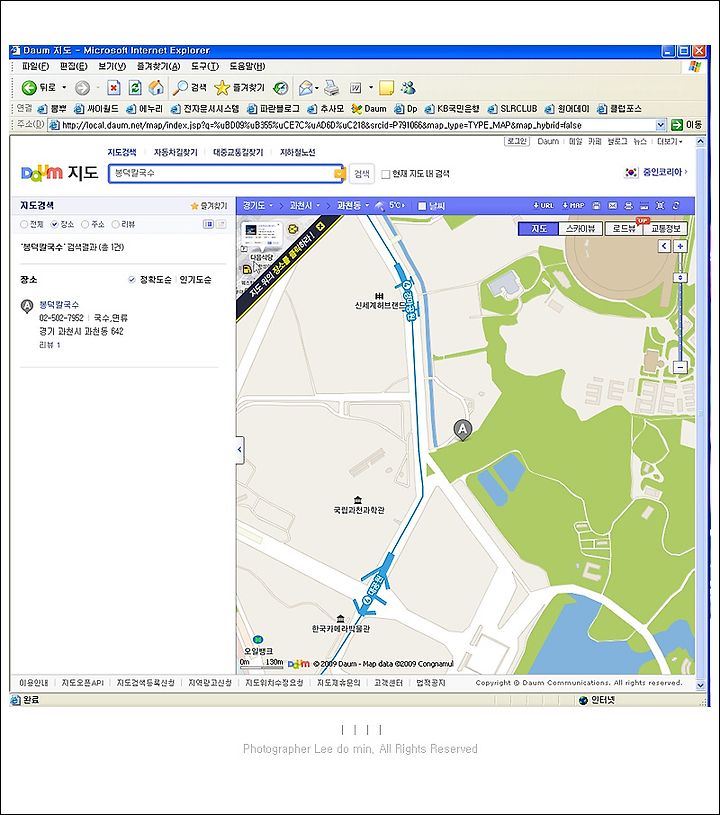Switch results to detailed list view icon
Image resolution: width=720 pixels, height=815 pixels.
208,224
